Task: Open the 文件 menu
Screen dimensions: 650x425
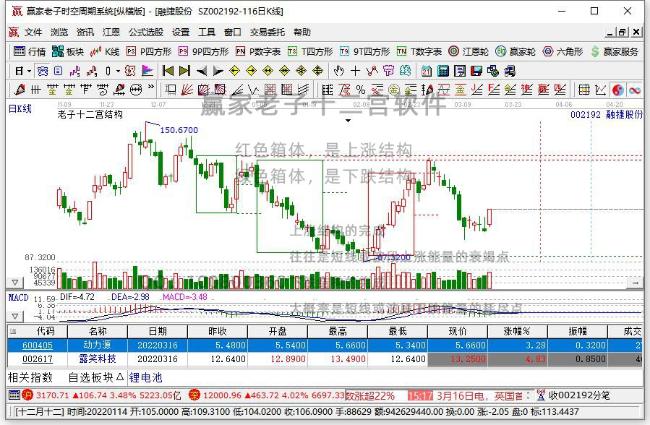Action: click(33, 32)
